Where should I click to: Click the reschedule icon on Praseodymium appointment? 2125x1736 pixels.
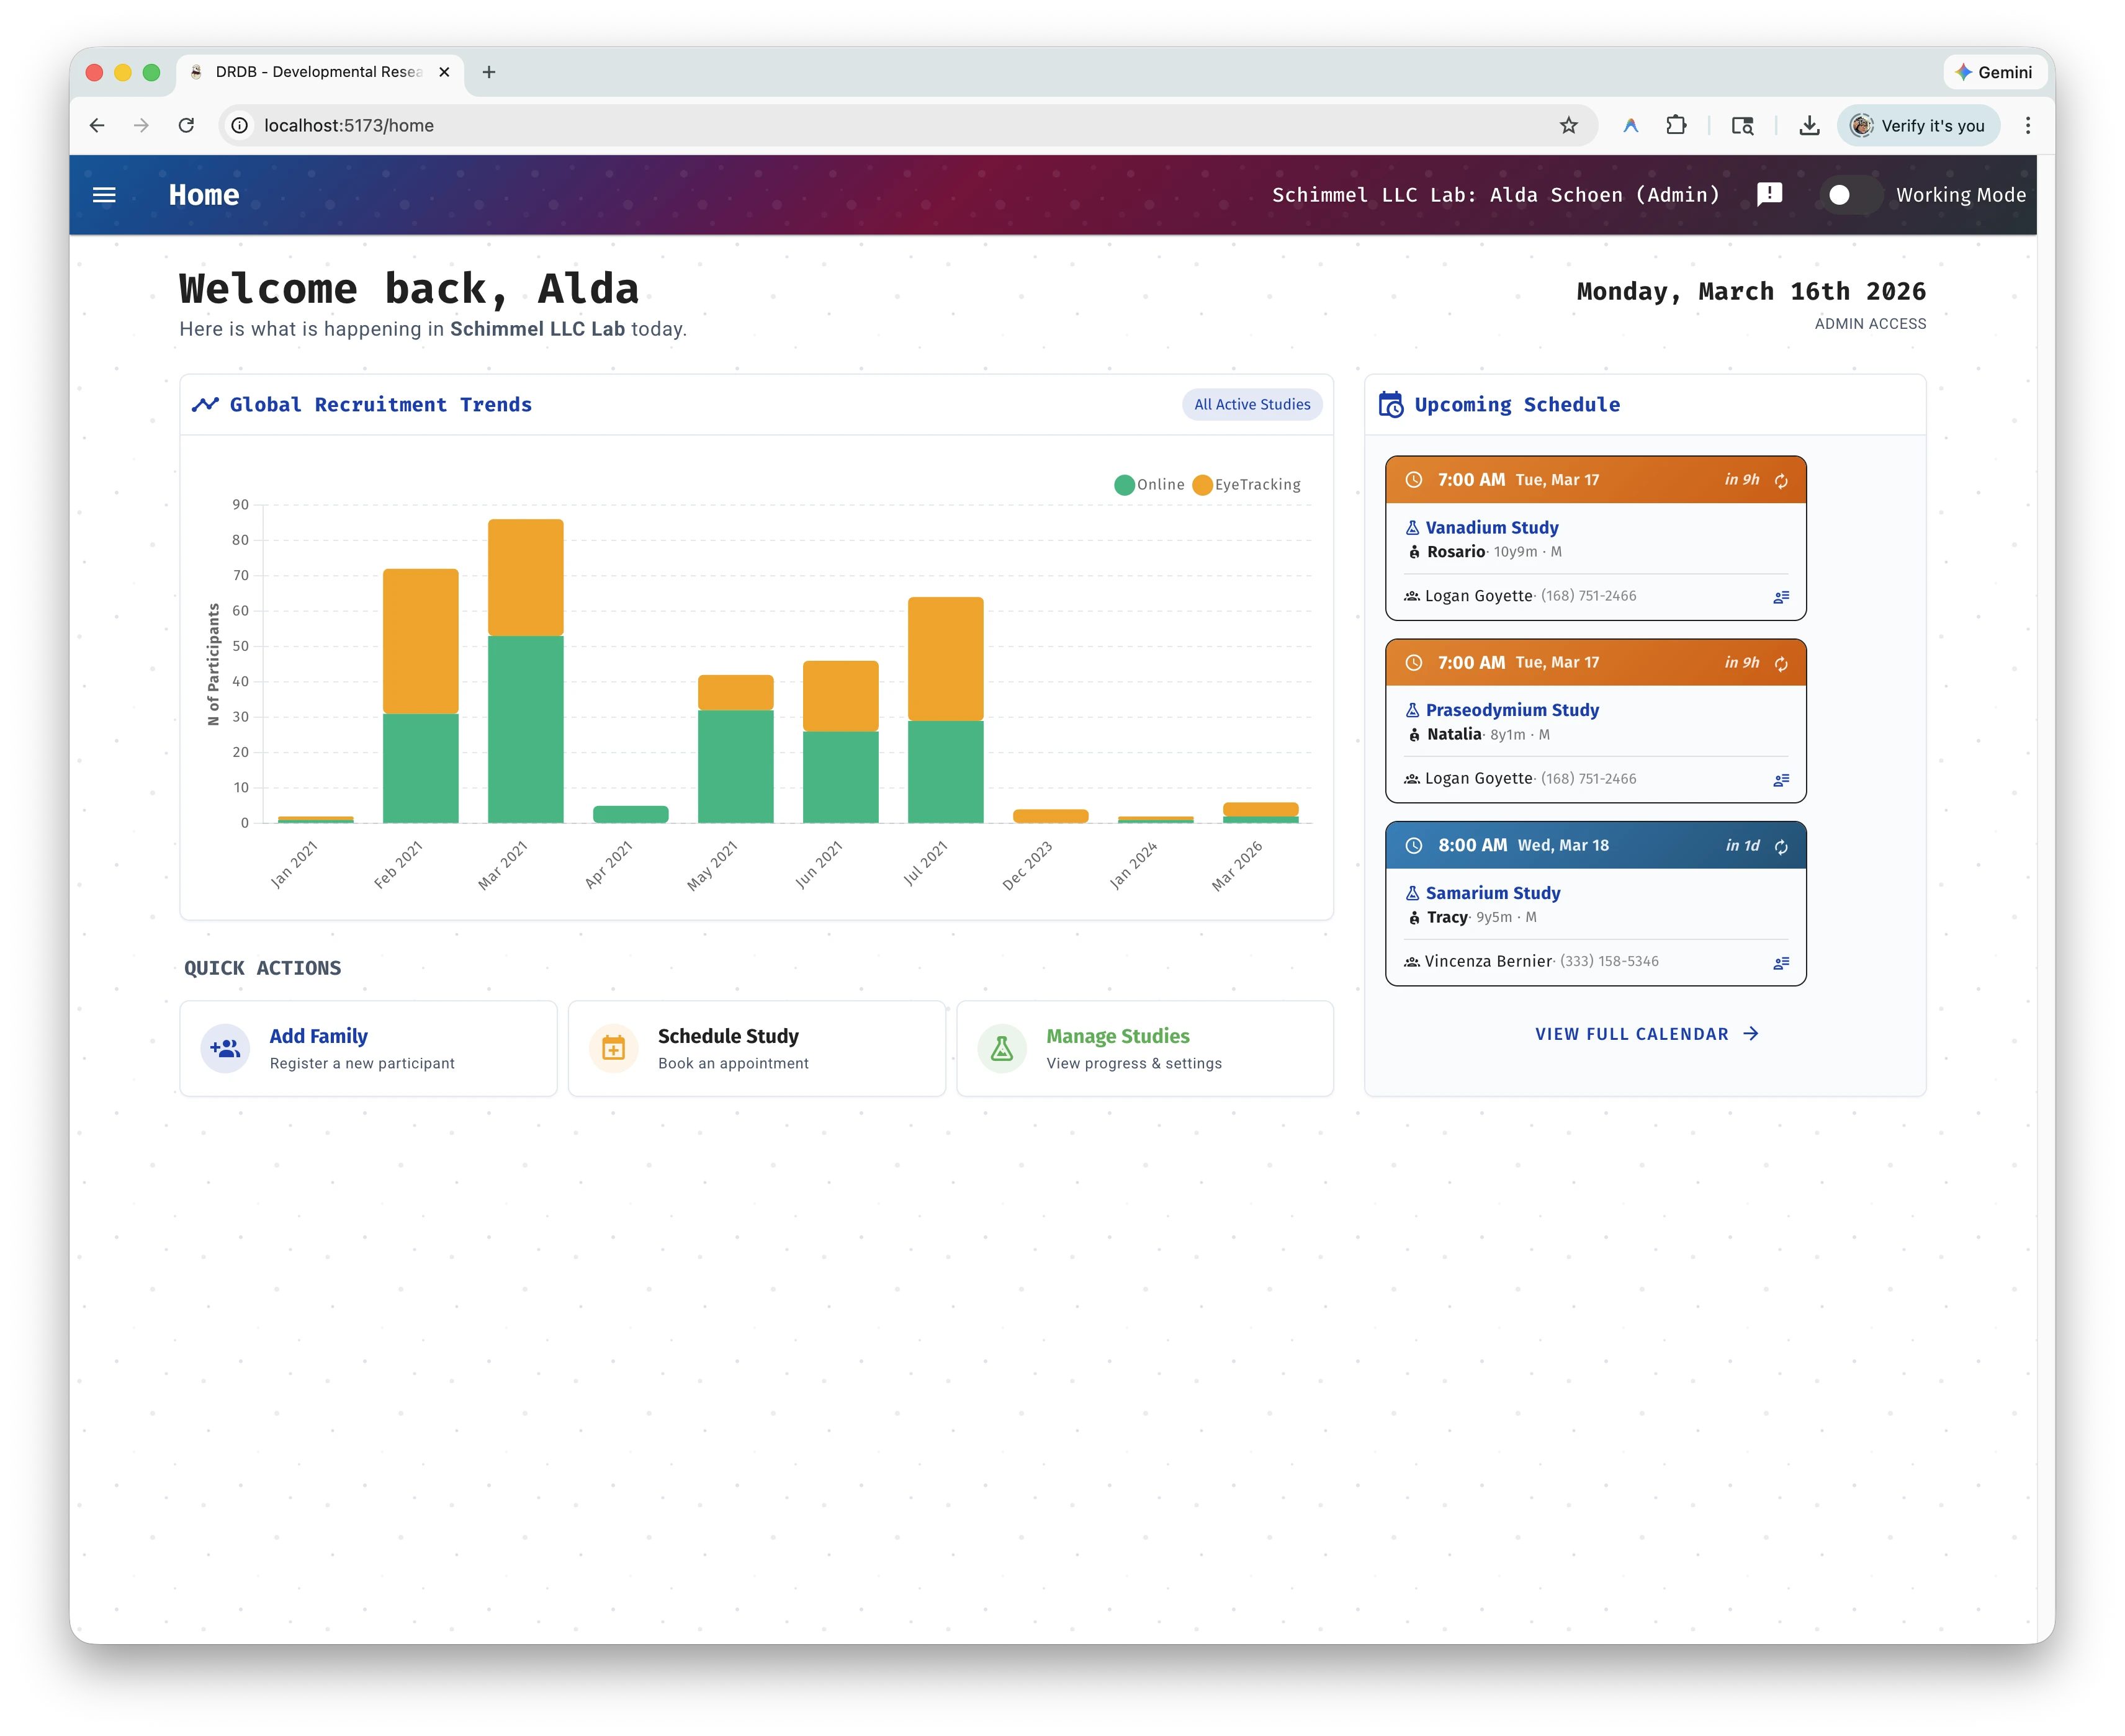[x=1781, y=664]
